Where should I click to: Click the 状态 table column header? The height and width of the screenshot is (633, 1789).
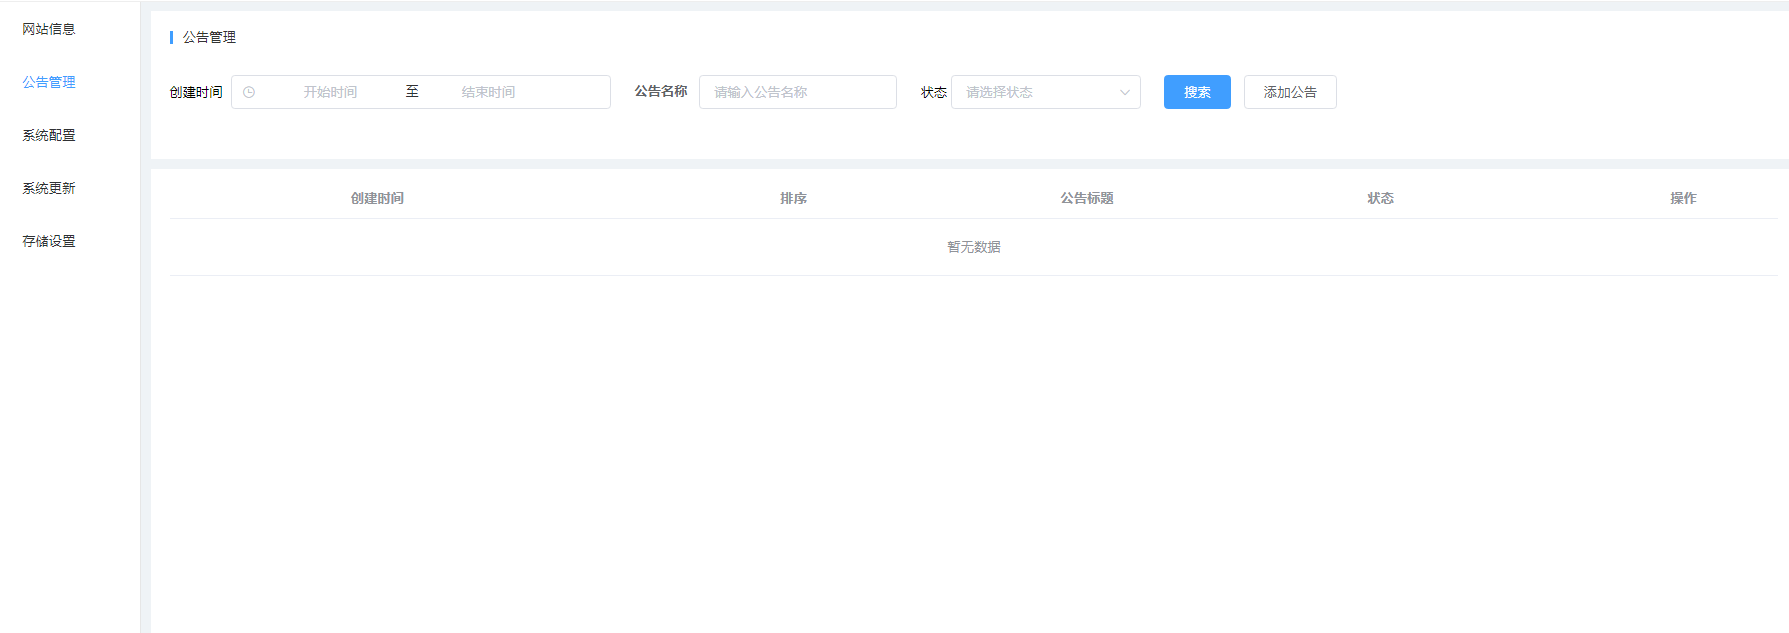click(x=1380, y=198)
